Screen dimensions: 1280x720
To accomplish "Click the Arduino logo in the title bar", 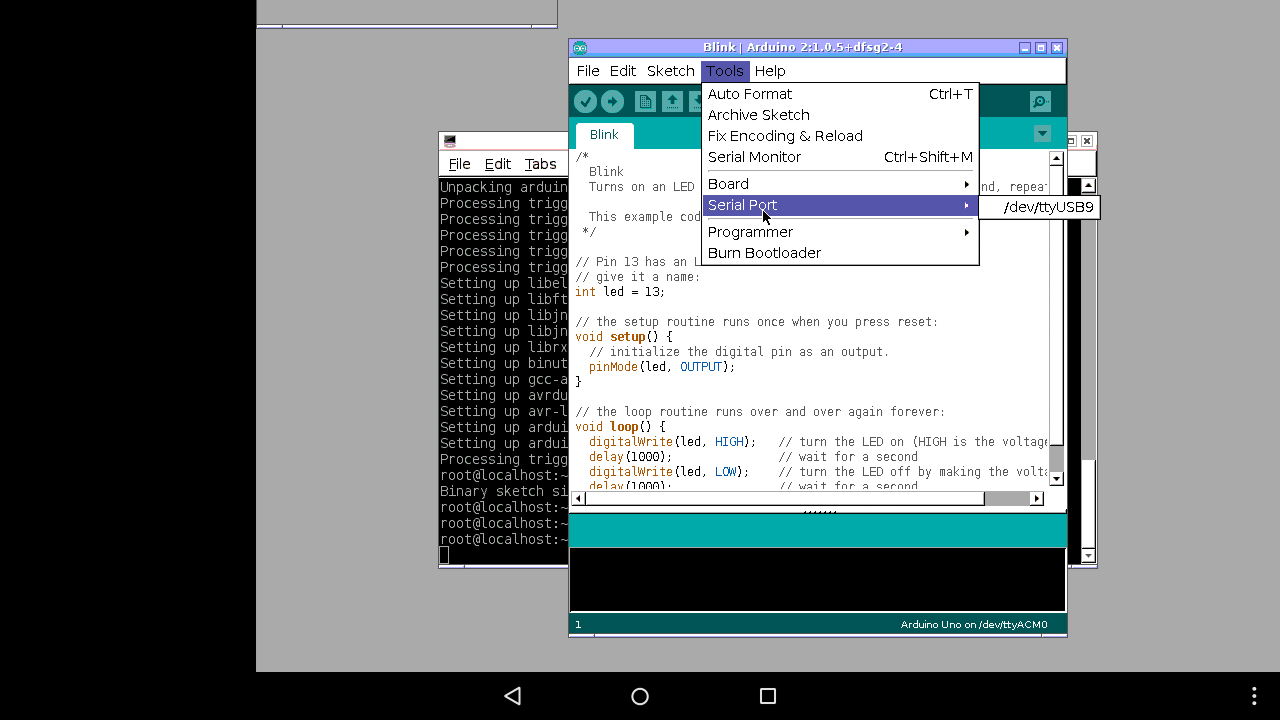I will (580, 48).
